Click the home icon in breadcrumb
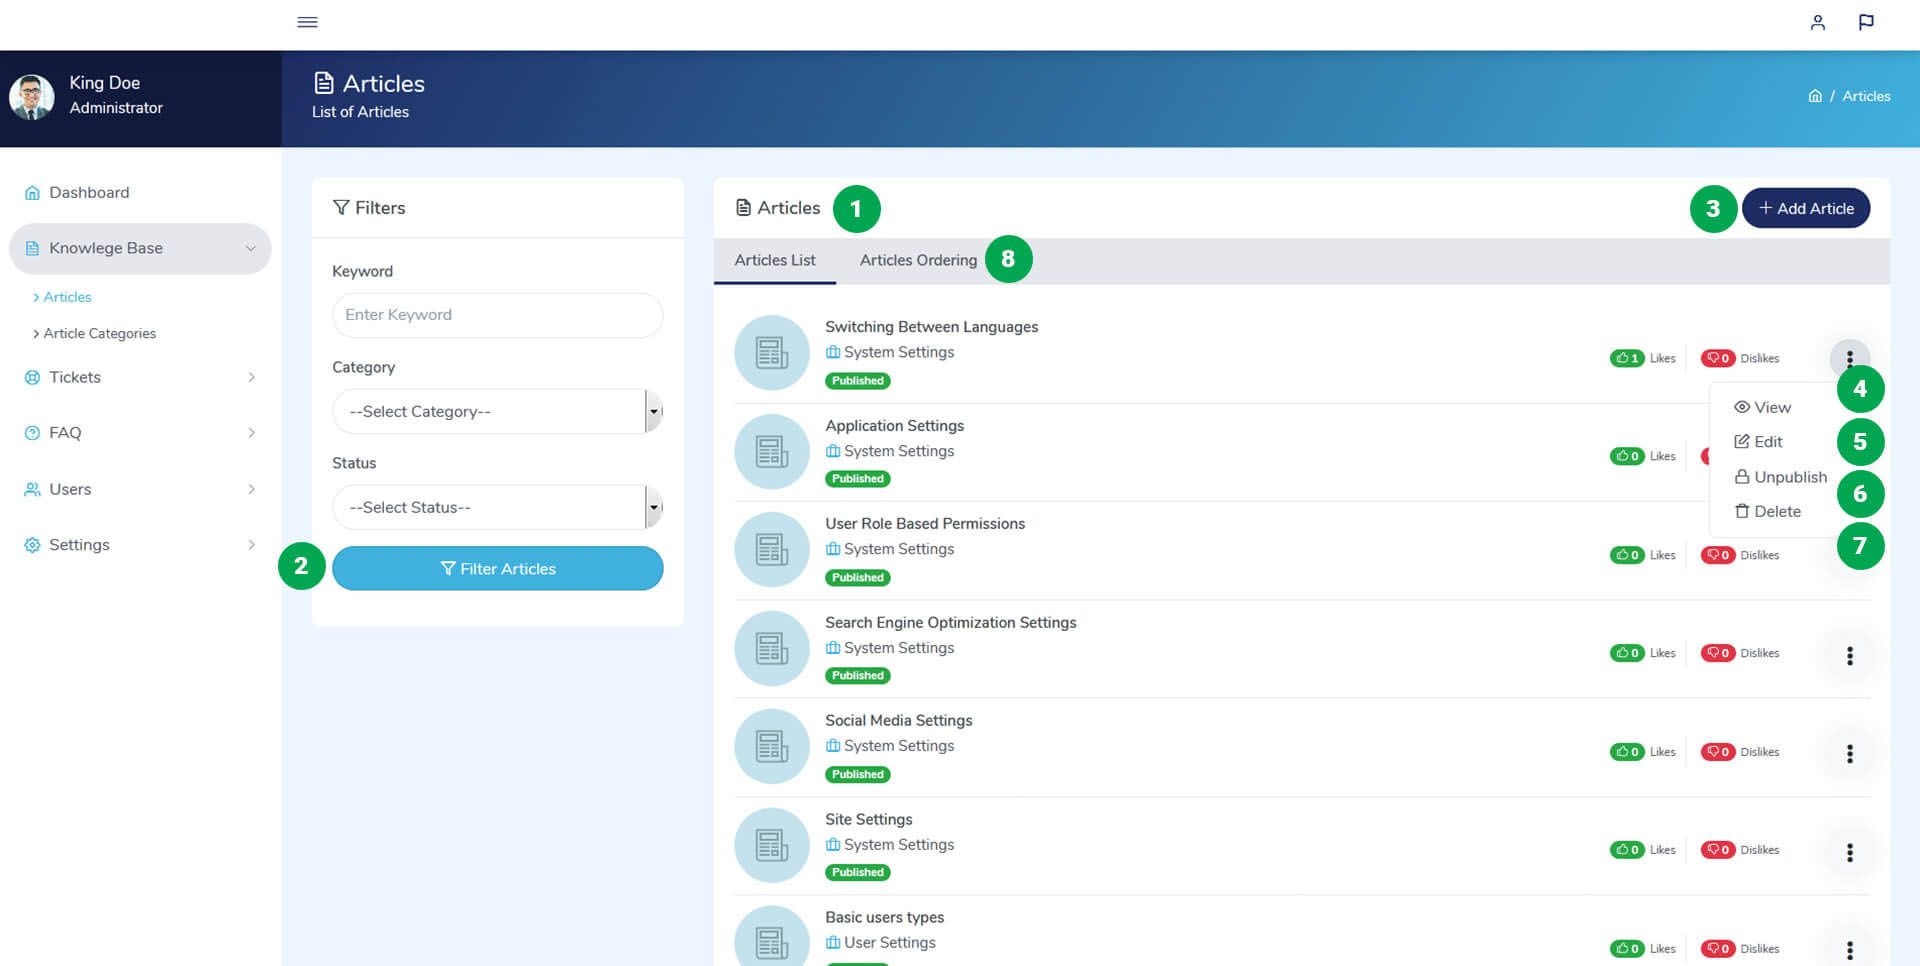The height and width of the screenshot is (966, 1920). click(1815, 96)
